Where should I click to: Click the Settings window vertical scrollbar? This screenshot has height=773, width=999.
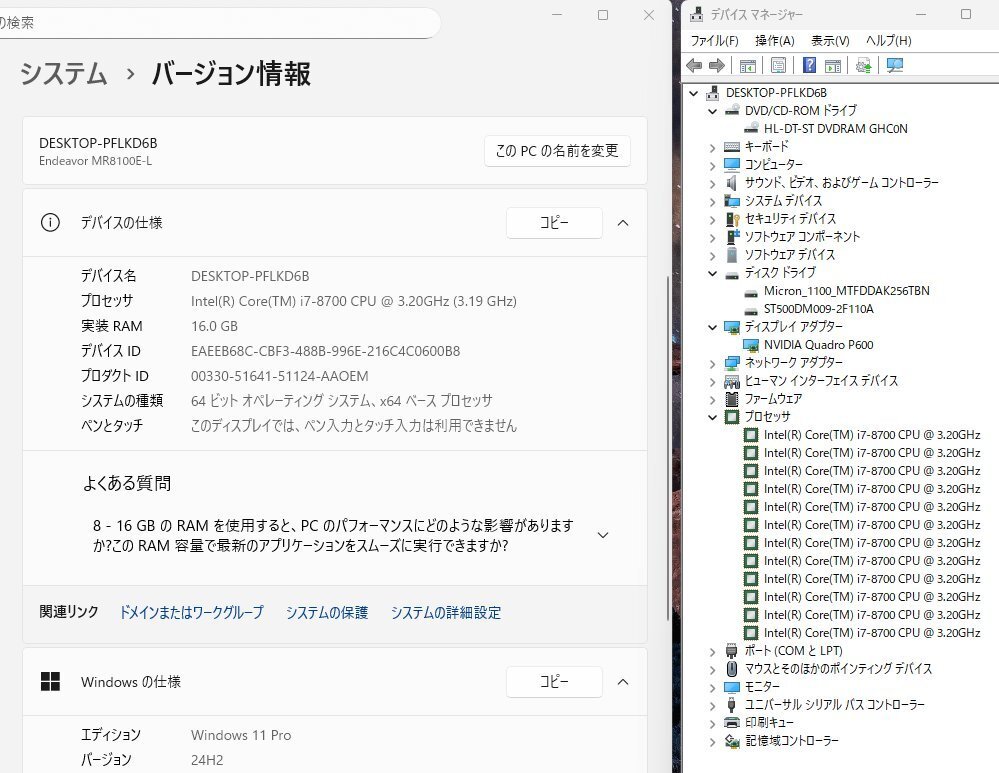(668, 400)
